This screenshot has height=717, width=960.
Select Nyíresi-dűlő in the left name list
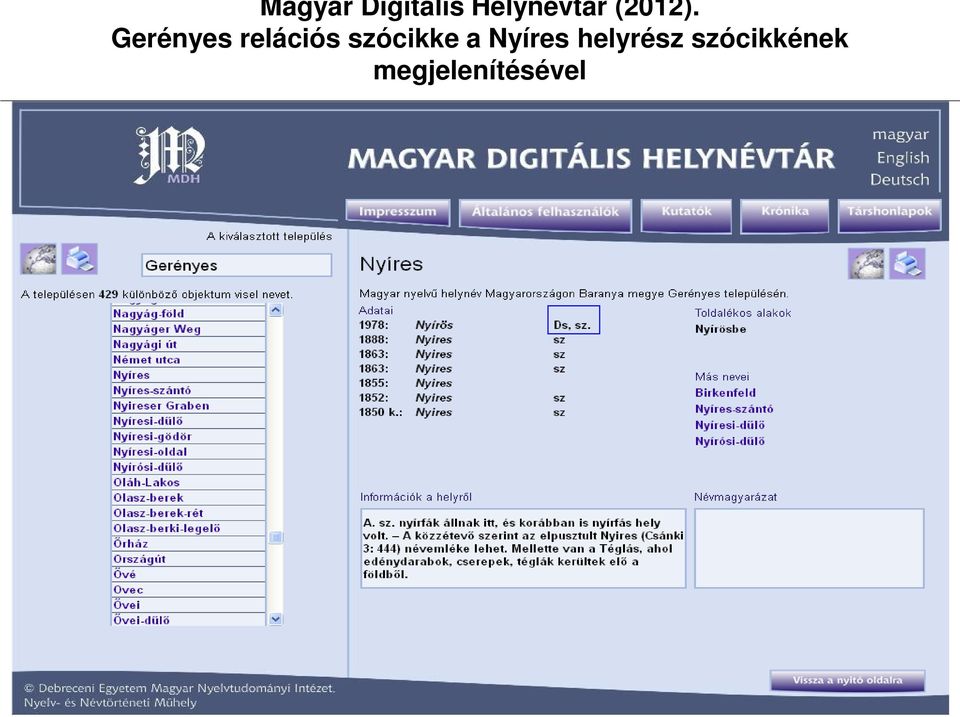point(189,421)
